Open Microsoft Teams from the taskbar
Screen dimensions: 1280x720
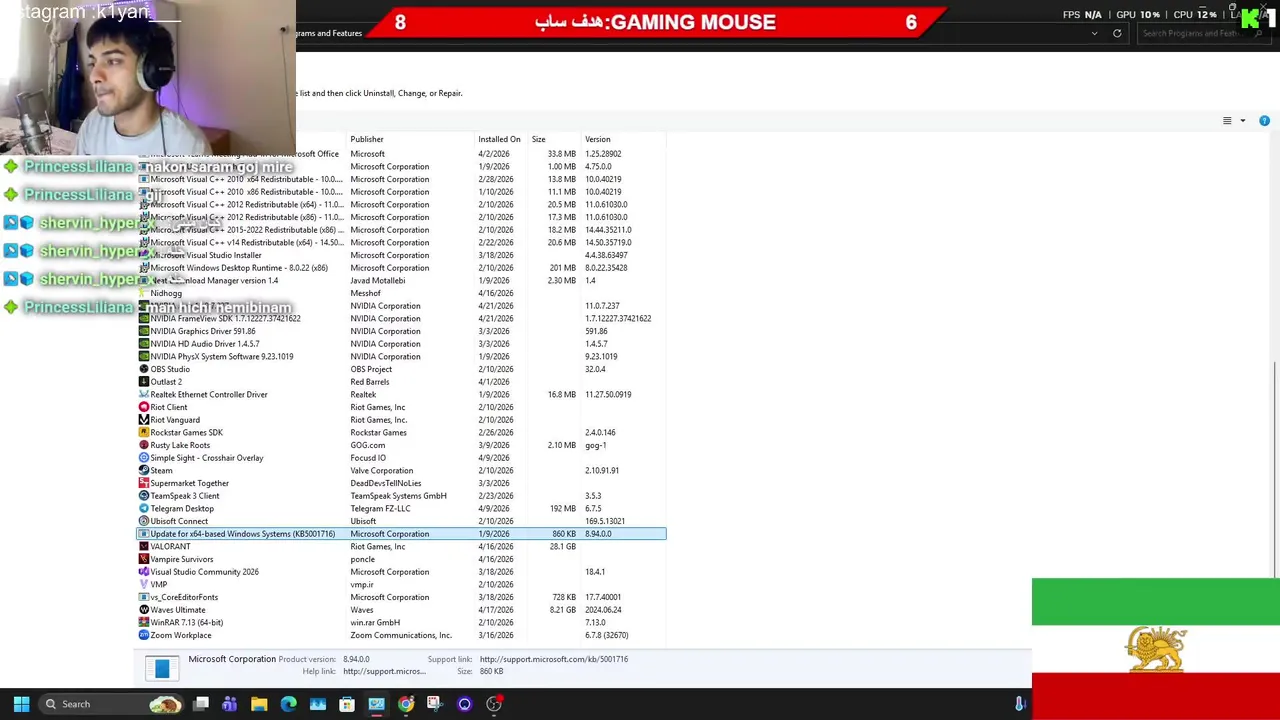229,704
